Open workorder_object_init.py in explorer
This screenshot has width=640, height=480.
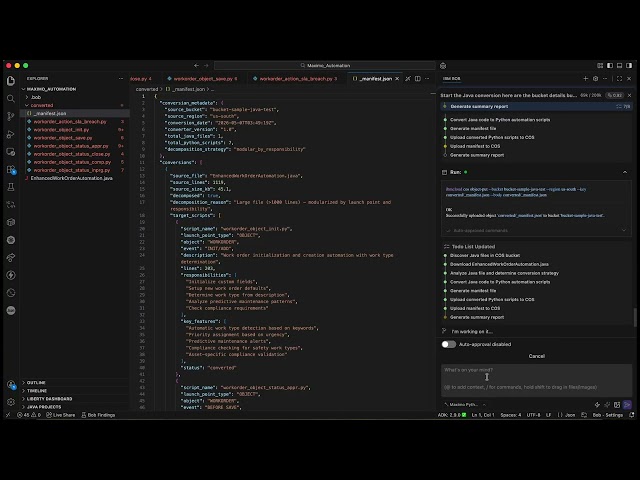click(61, 129)
